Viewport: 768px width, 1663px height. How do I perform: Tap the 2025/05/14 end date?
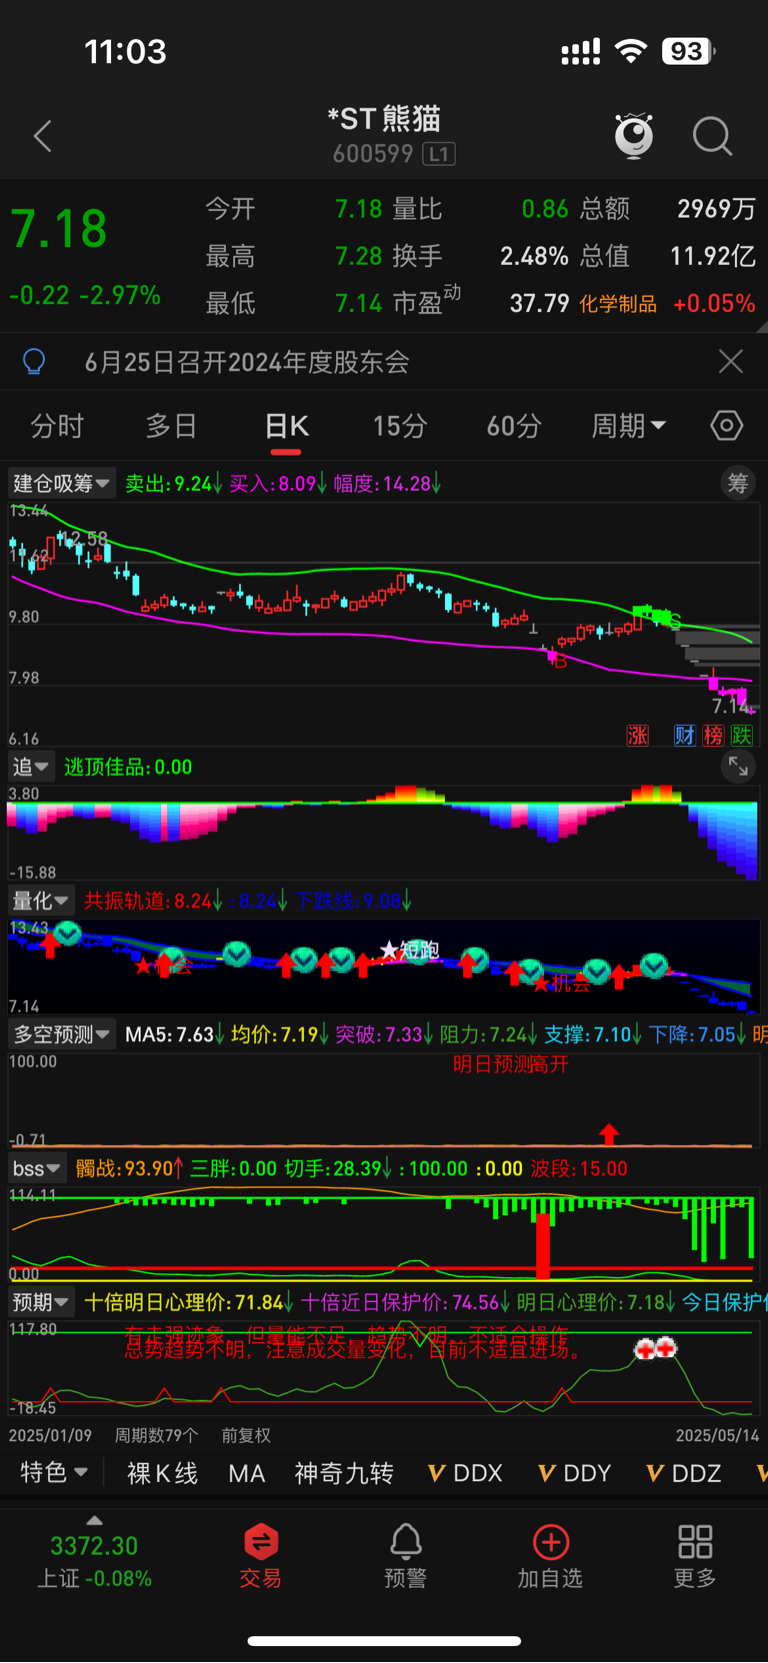point(717,1435)
